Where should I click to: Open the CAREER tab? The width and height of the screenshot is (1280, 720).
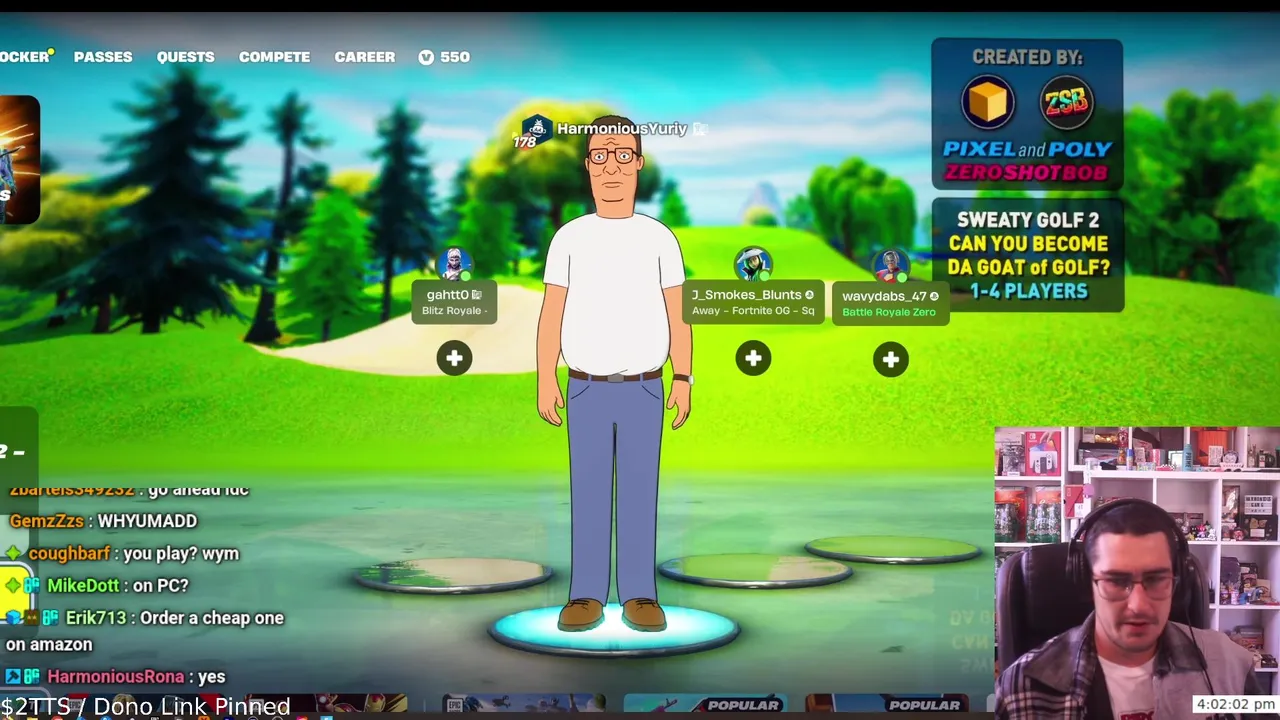pyautogui.click(x=365, y=57)
